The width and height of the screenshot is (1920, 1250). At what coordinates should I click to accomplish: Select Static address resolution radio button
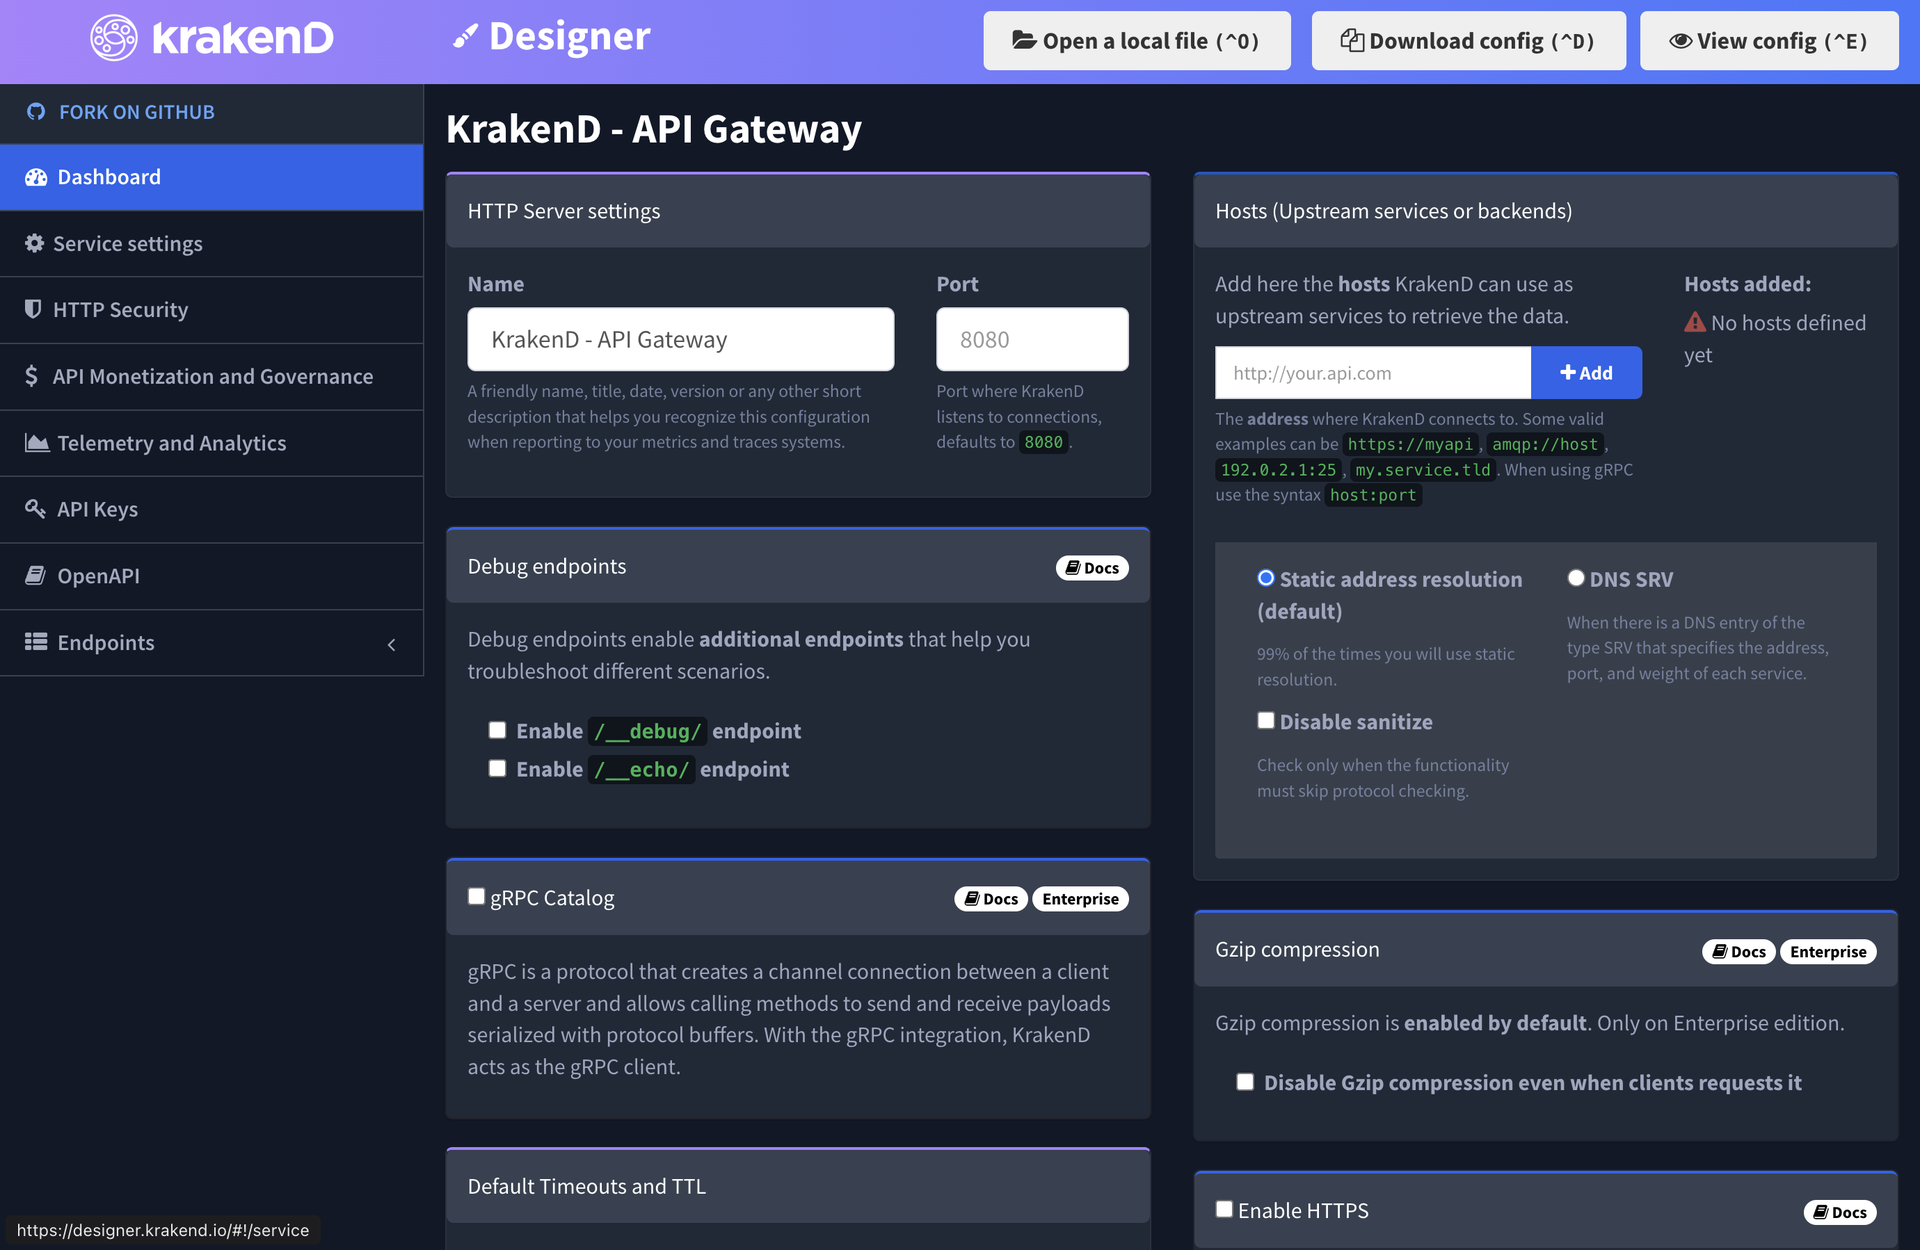point(1266,578)
